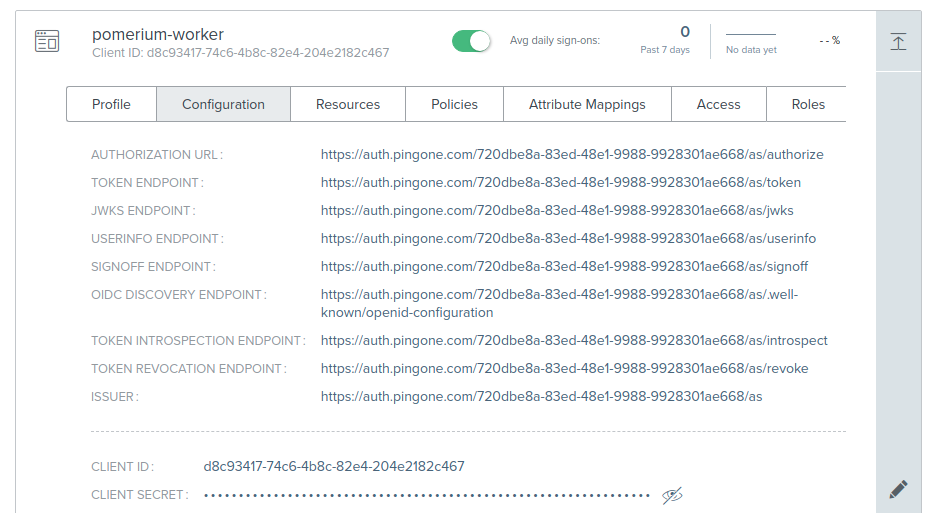Click the OIDC discovery endpoint URL
Image resolution: width=936 pixels, height=513 pixels.
point(559,303)
